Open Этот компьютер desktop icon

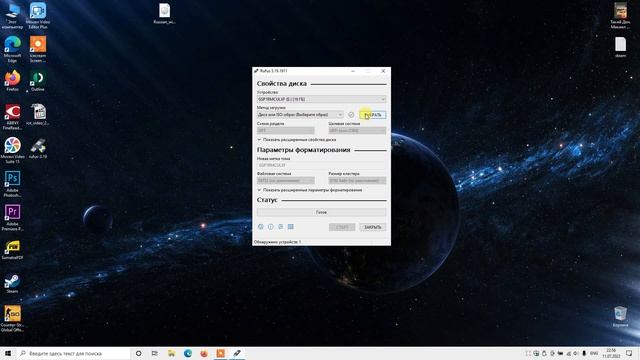[x=12, y=16]
